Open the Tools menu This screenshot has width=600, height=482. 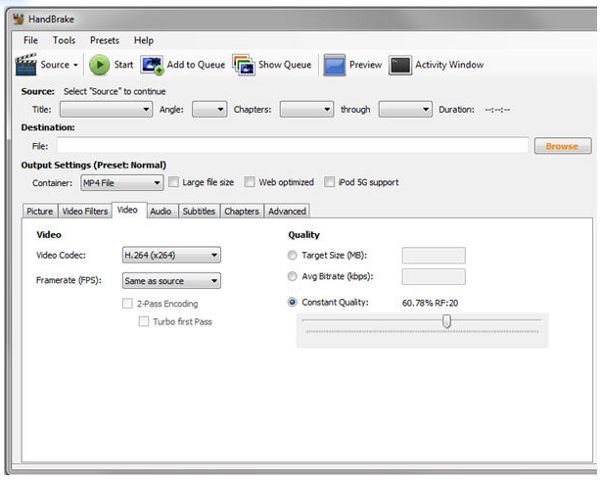(x=64, y=40)
